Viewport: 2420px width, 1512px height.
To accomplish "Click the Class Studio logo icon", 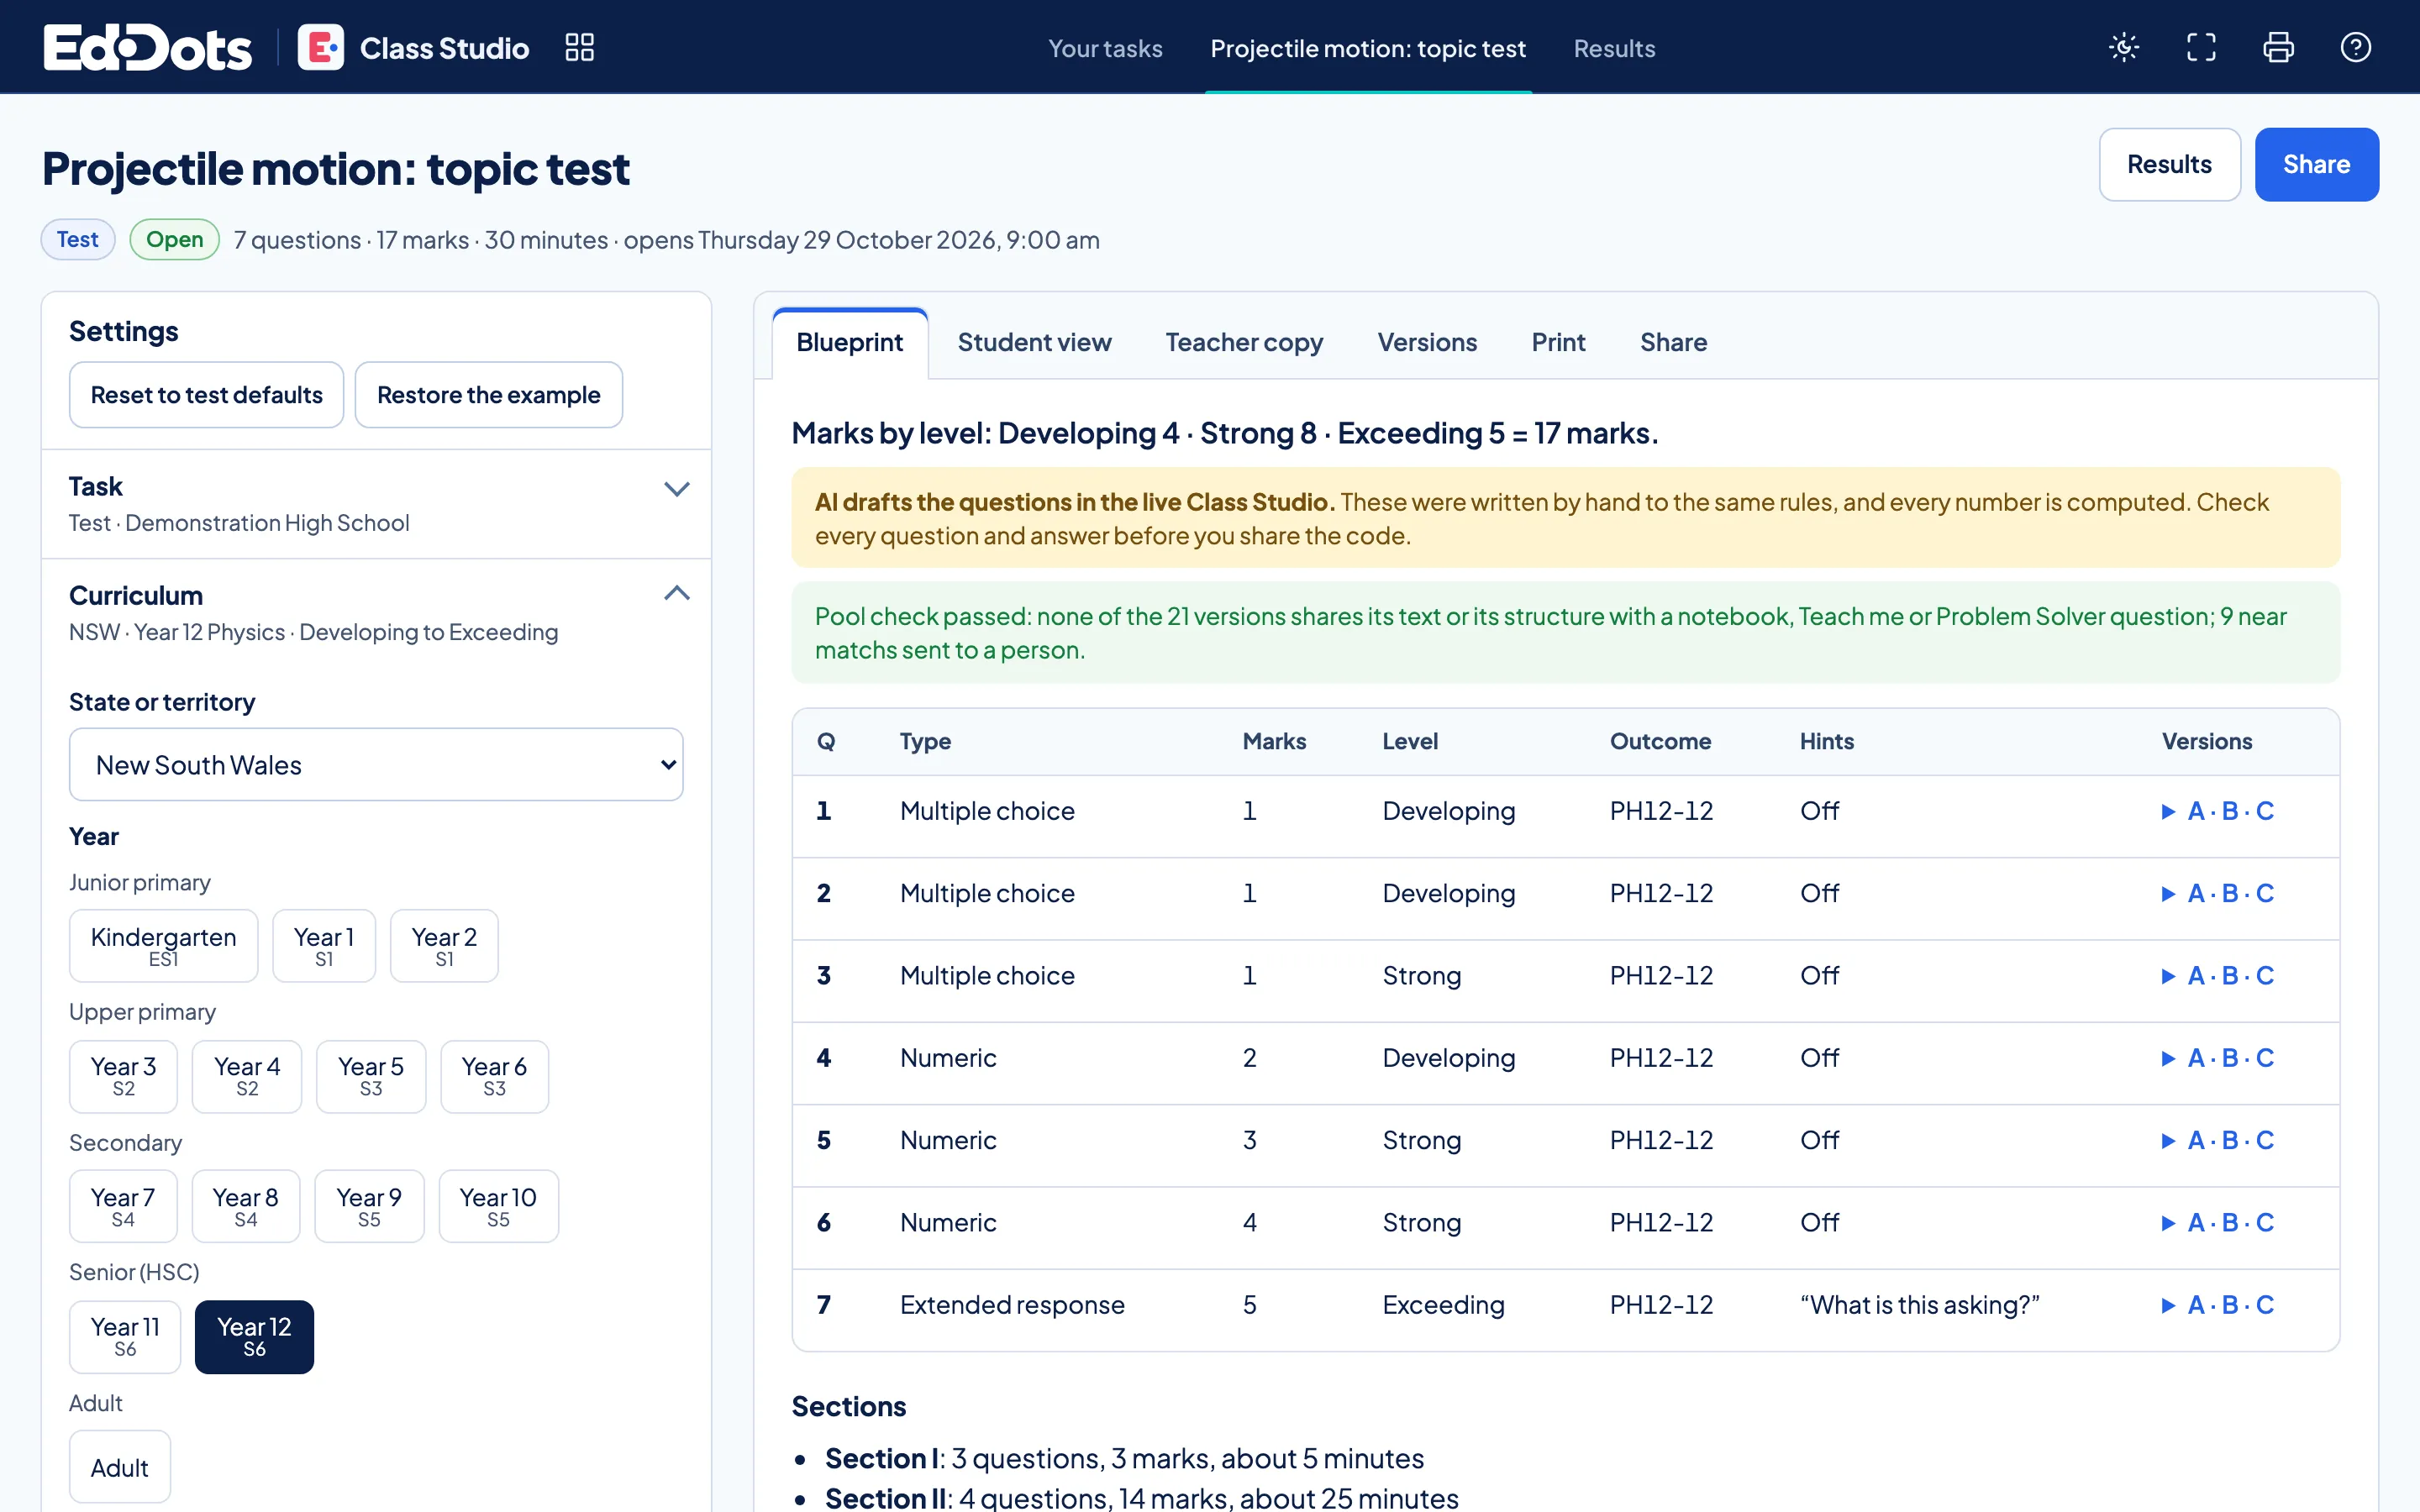I will pos(320,47).
